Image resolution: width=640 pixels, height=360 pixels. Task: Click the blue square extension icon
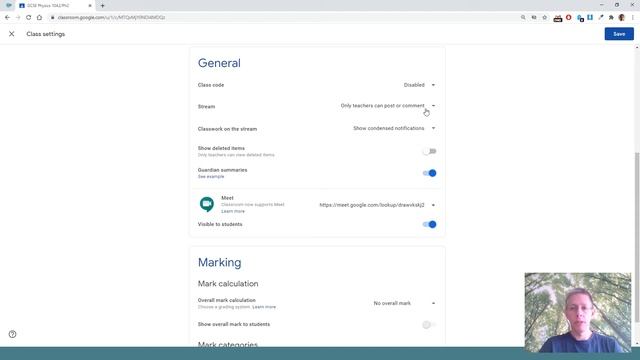[590, 18]
